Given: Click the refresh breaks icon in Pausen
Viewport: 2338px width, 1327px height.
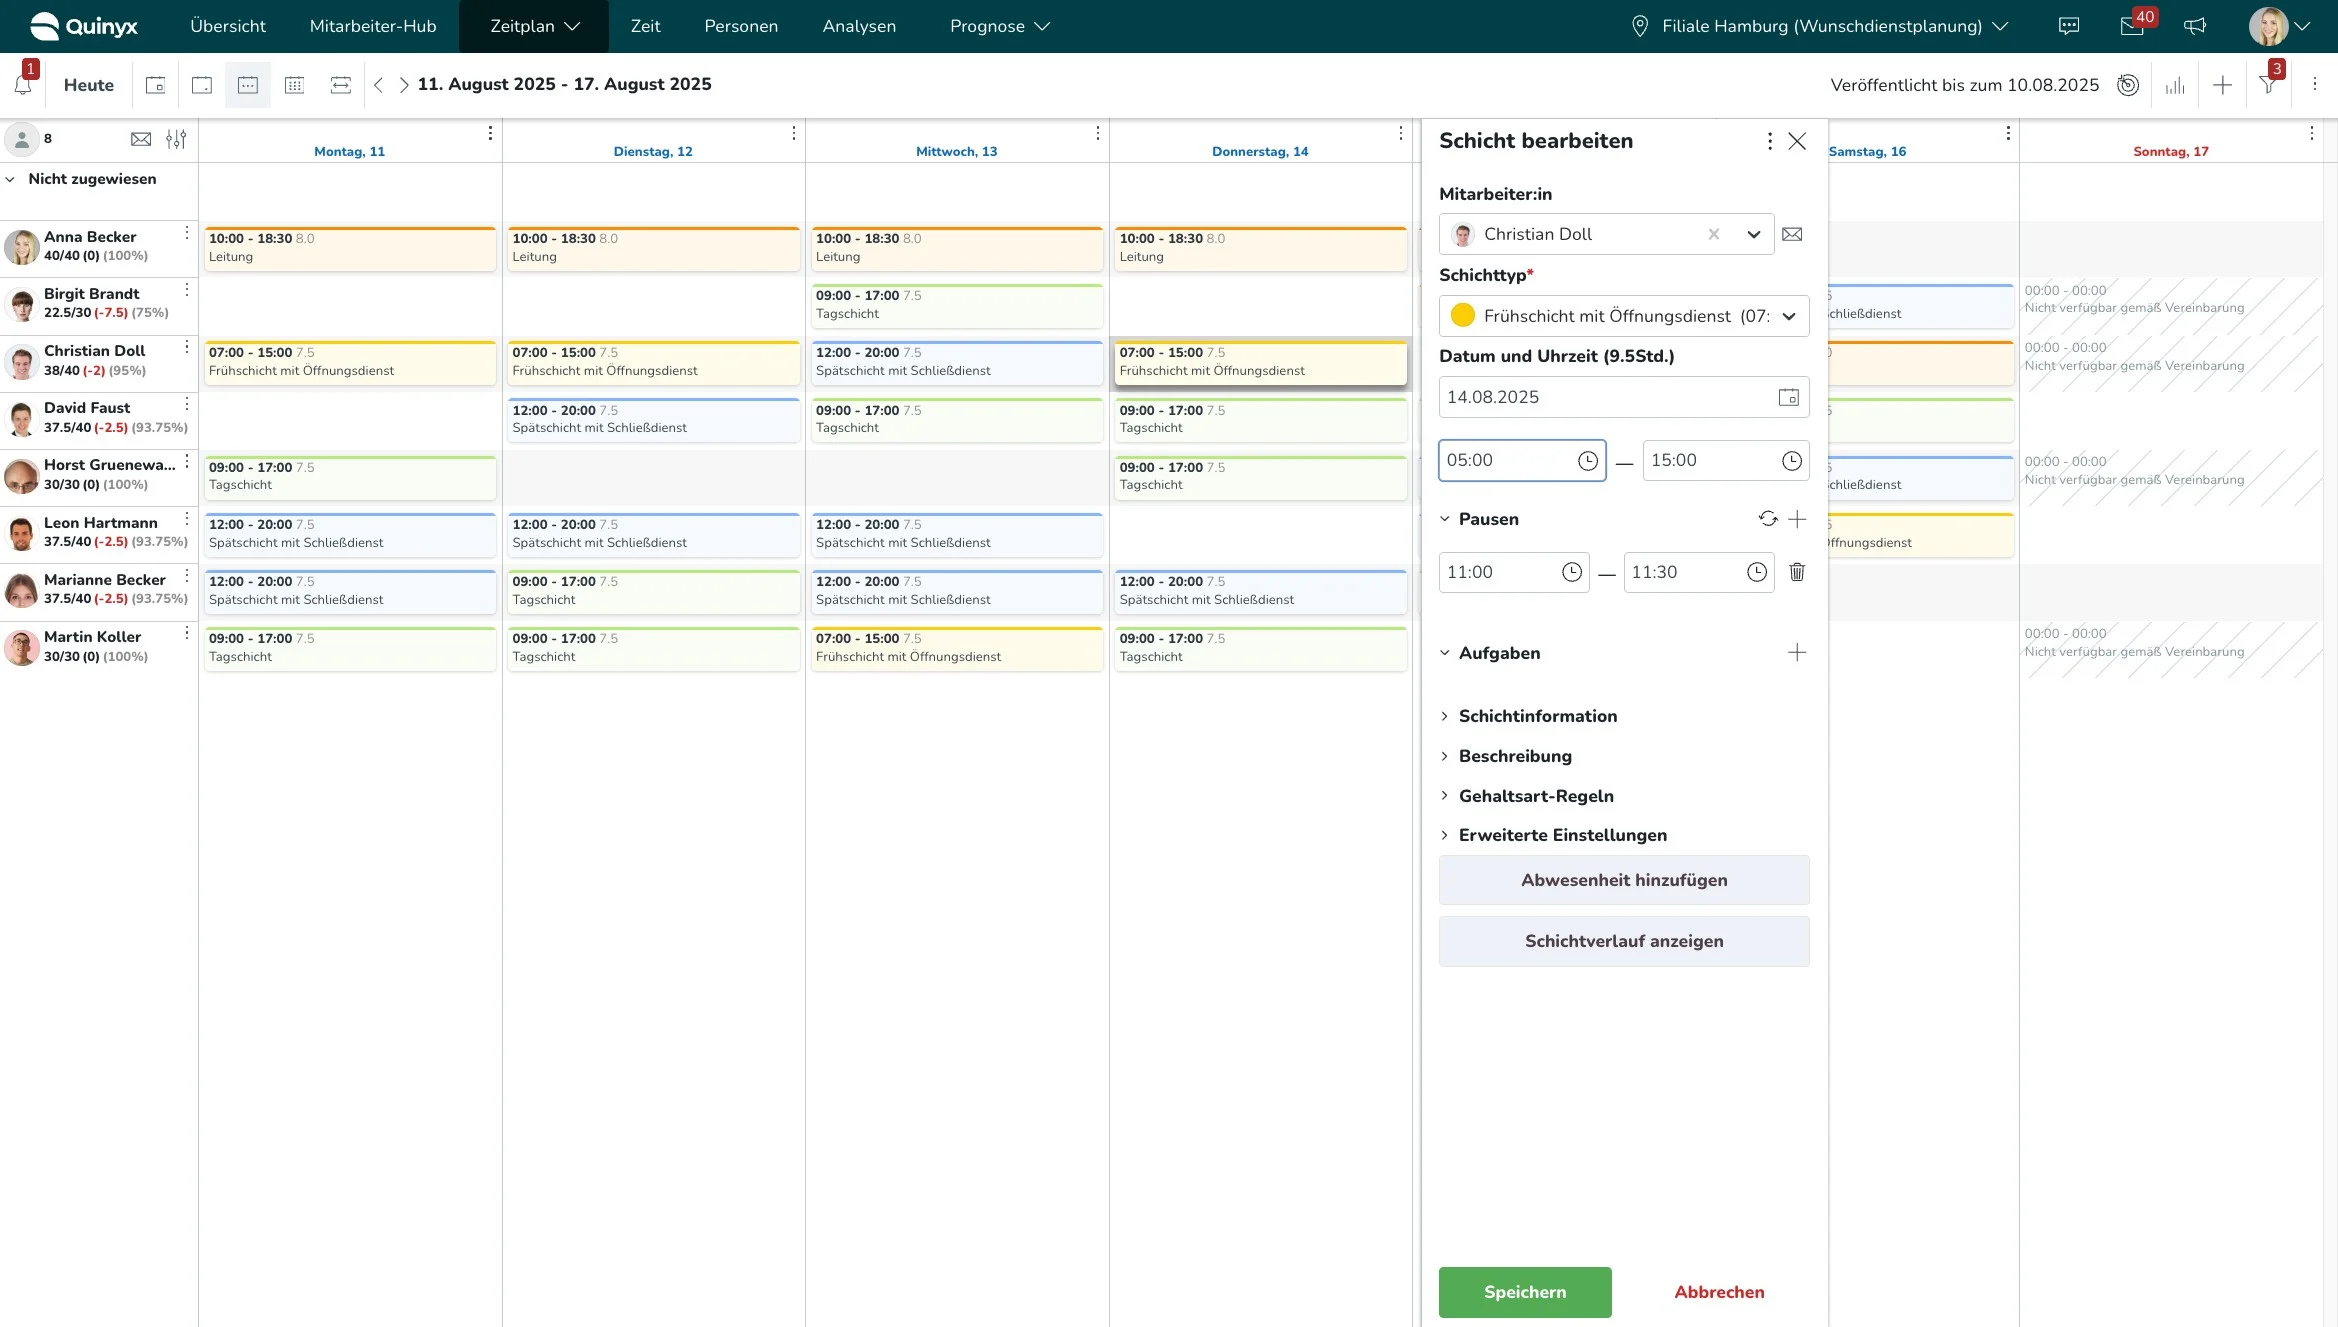Looking at the screenshot, I should (1768, 519).
